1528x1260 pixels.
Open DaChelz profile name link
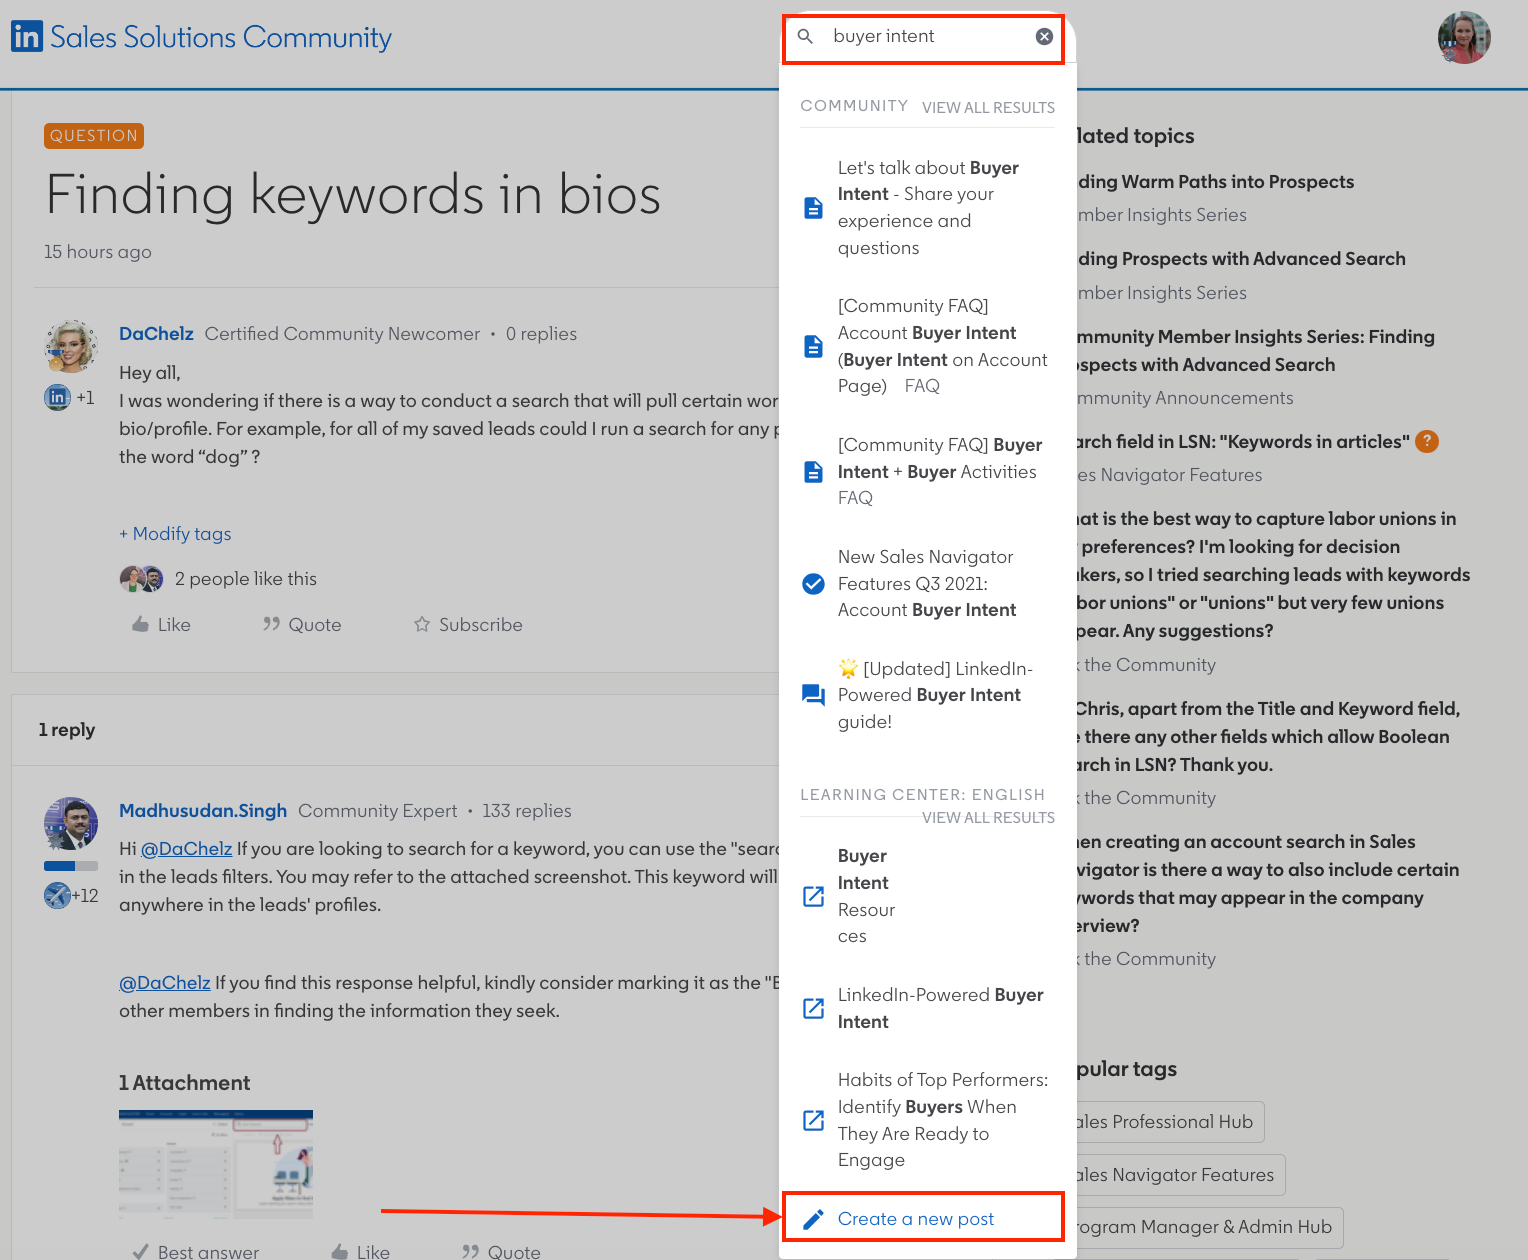coord(156,334)
